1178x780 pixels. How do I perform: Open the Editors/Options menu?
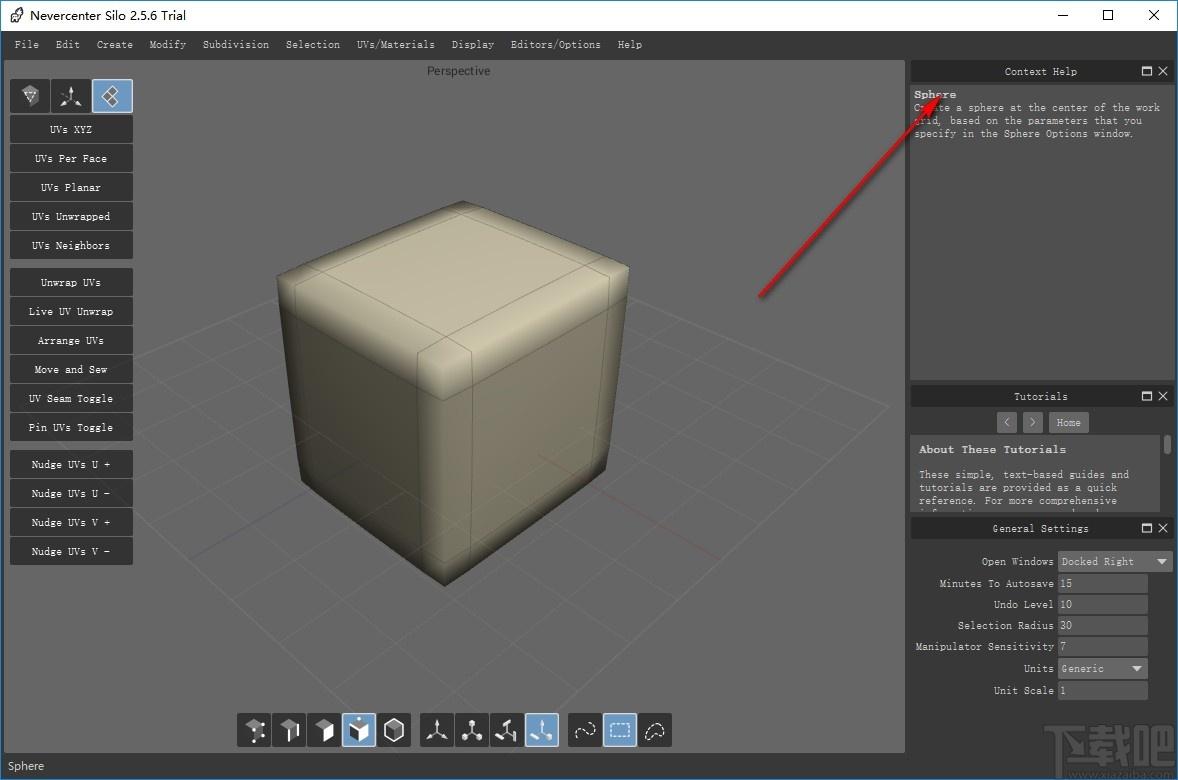point(556,44)
